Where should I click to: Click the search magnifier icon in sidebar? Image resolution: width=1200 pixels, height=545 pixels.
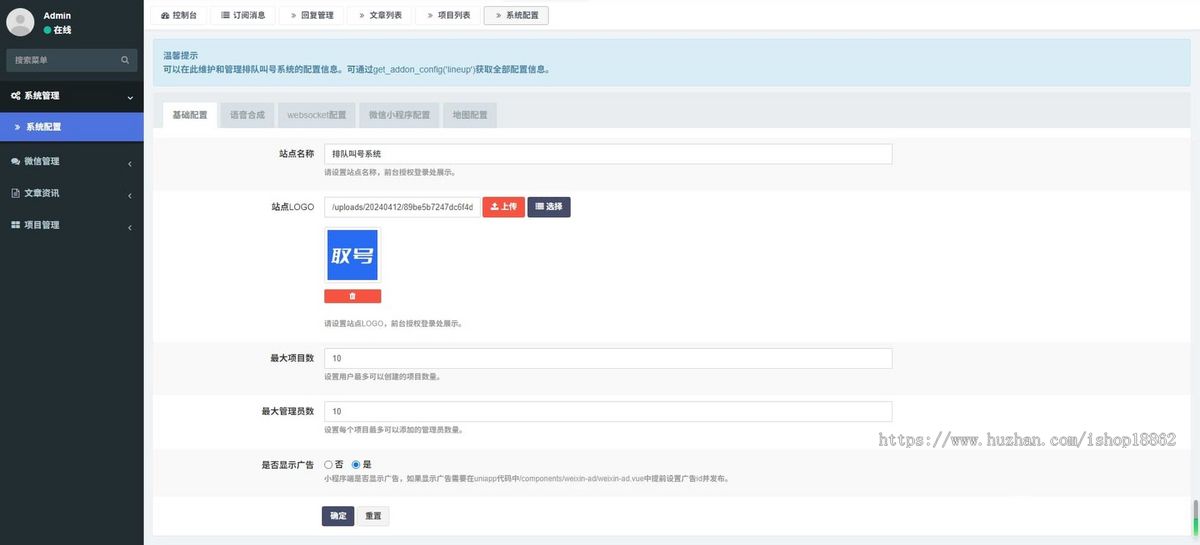pyautogui.click(x=125, y=60)
